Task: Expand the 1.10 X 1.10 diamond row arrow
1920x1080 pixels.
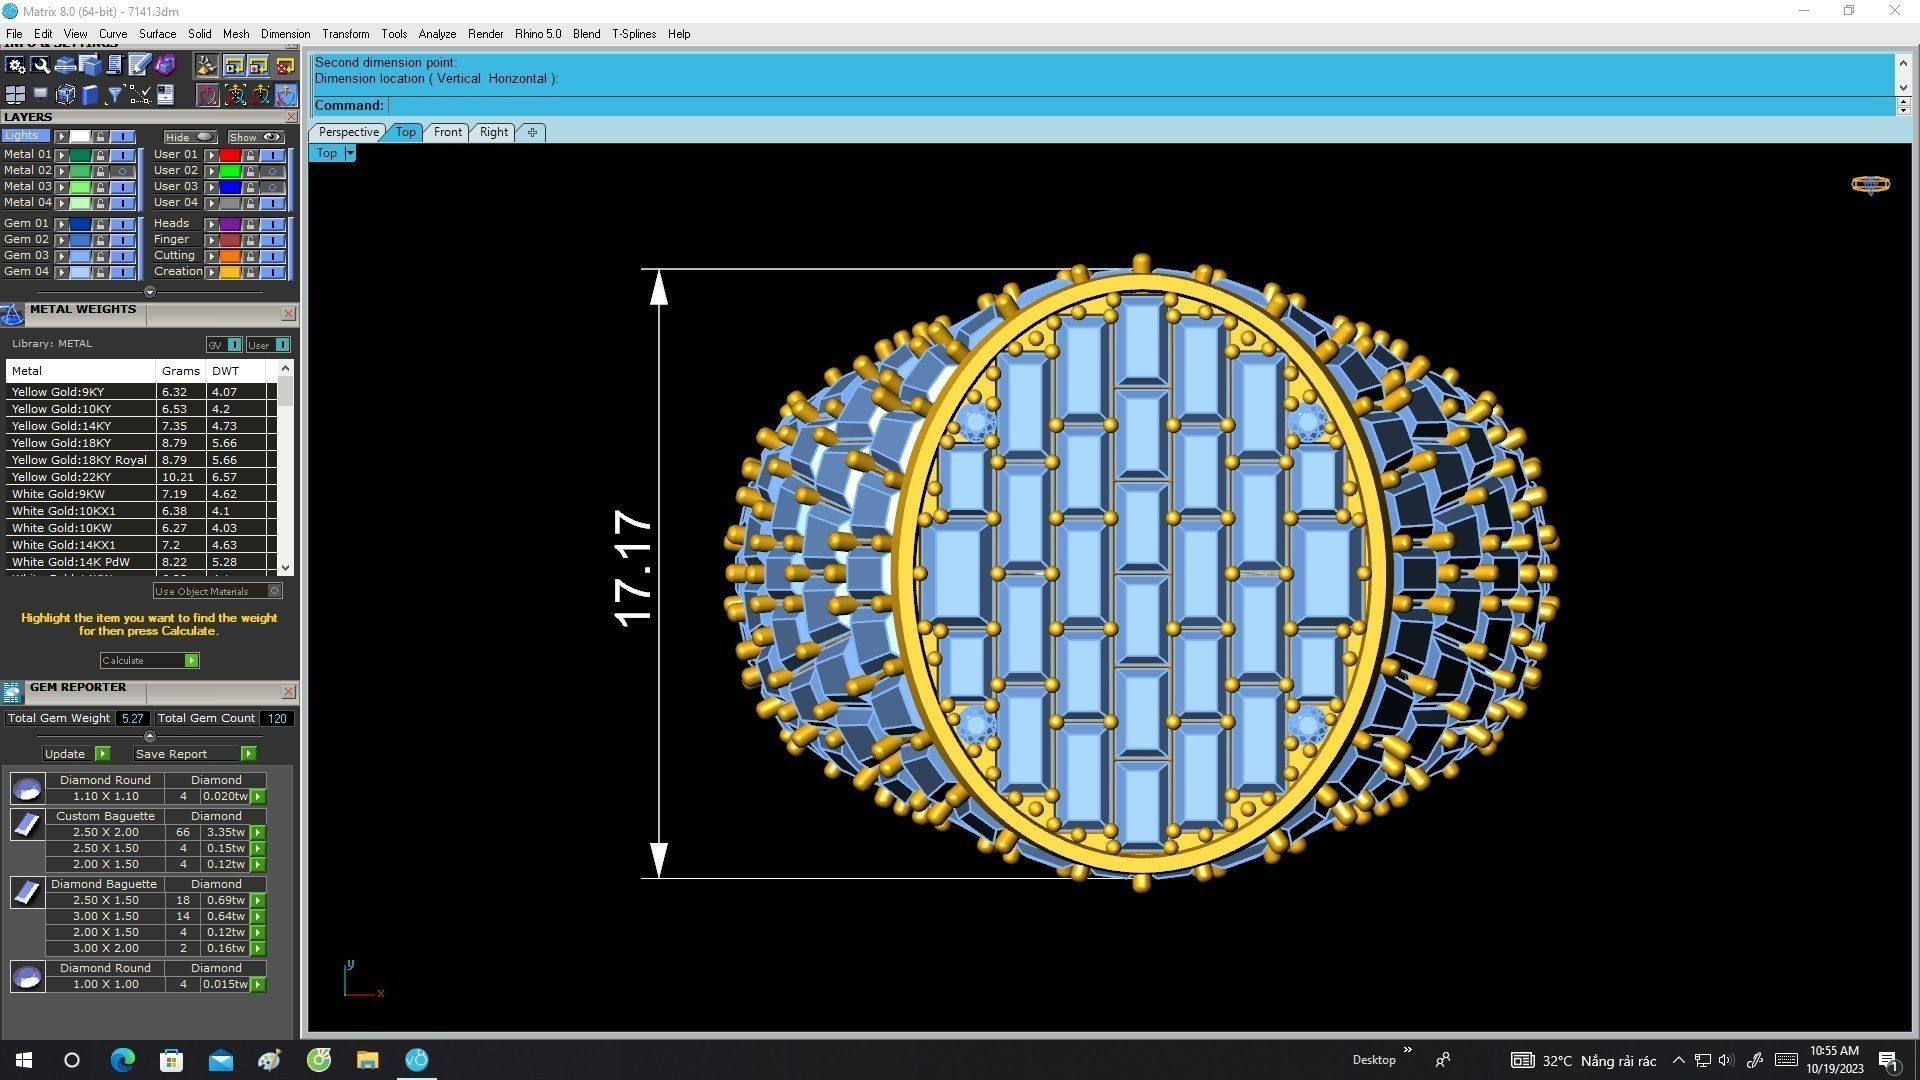Action: 258,797
